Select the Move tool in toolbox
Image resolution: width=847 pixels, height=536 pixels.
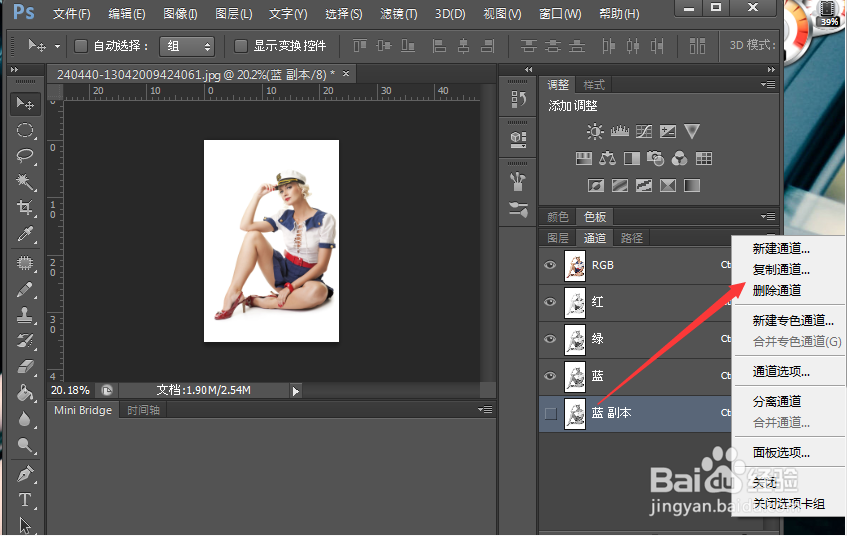click(24, 103)
